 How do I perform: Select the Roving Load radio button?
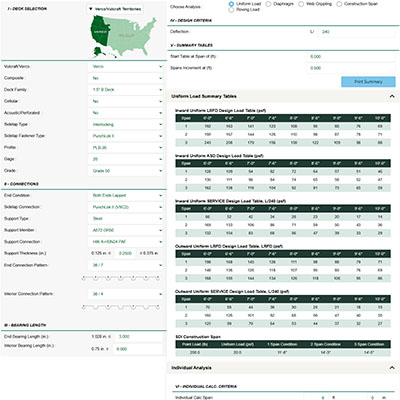click(x=231, y=10)
